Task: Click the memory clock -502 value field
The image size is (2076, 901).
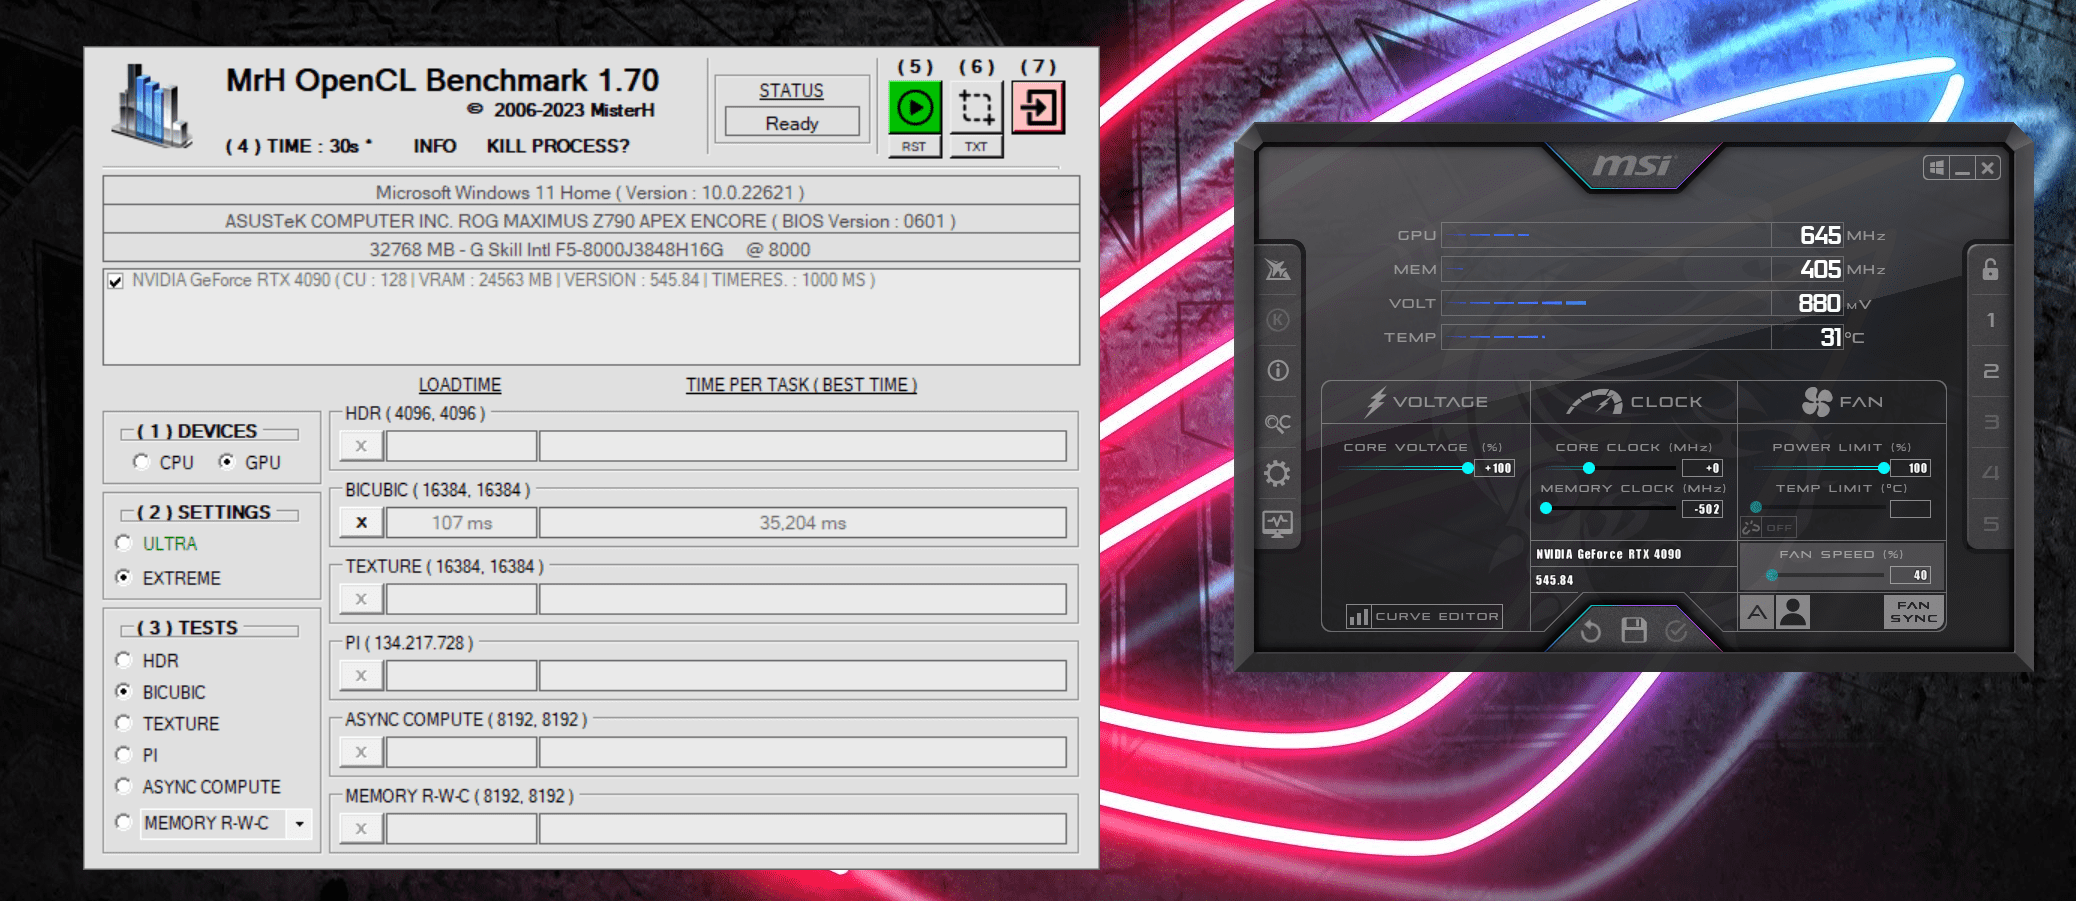Action: [1703, 509]
